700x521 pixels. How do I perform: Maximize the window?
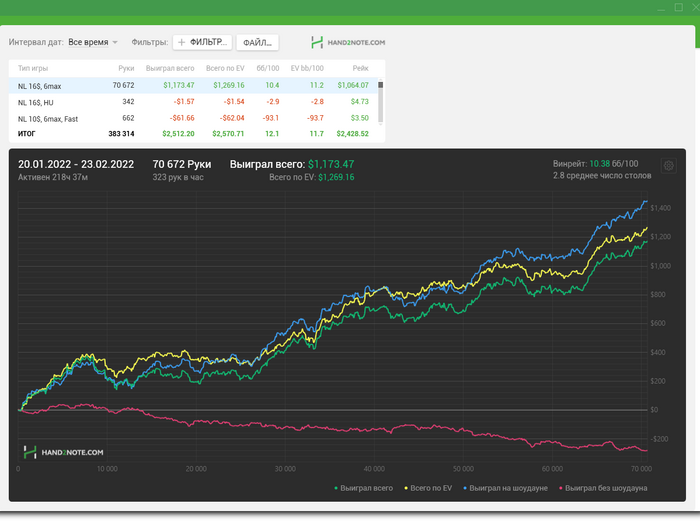(679, 7)
